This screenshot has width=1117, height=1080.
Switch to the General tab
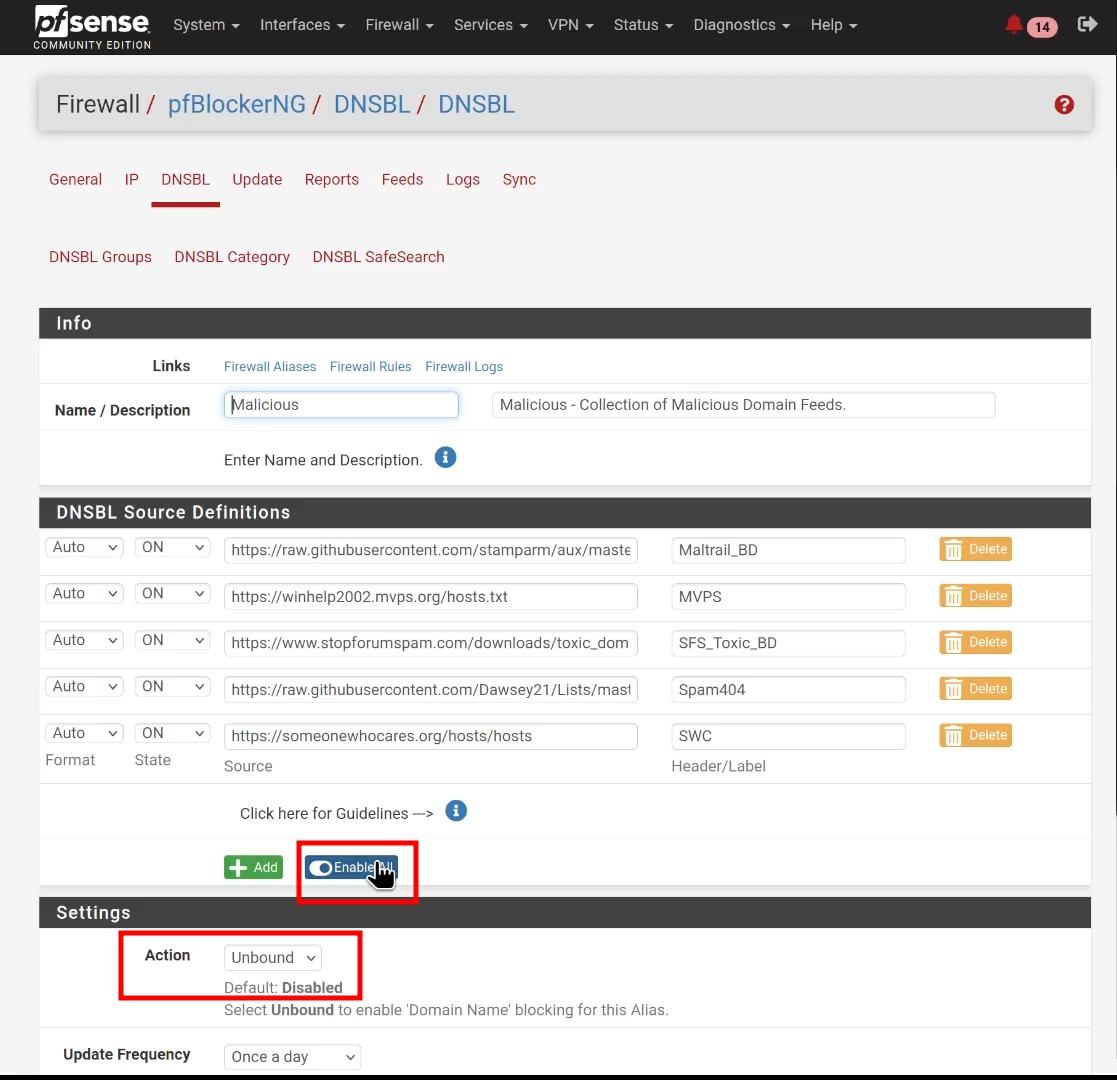pyautogui.click(x=76, y=180)
